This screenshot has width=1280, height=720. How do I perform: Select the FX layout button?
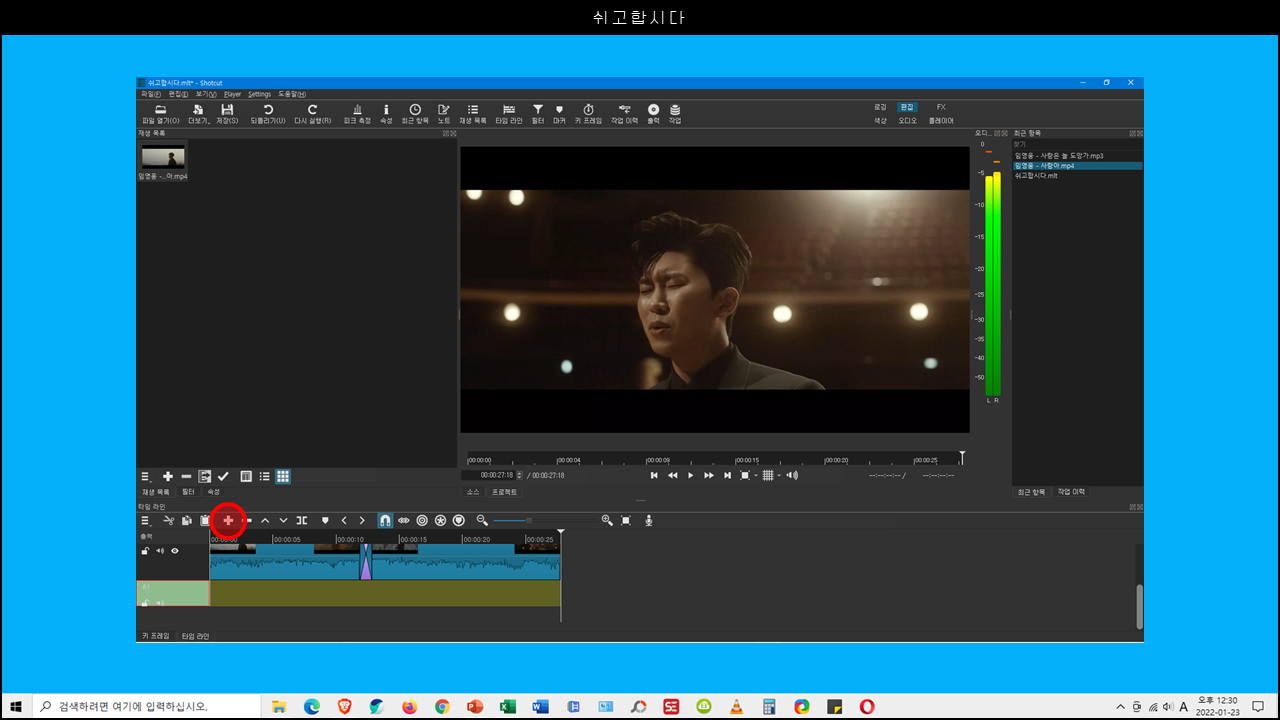click(941, 107)
